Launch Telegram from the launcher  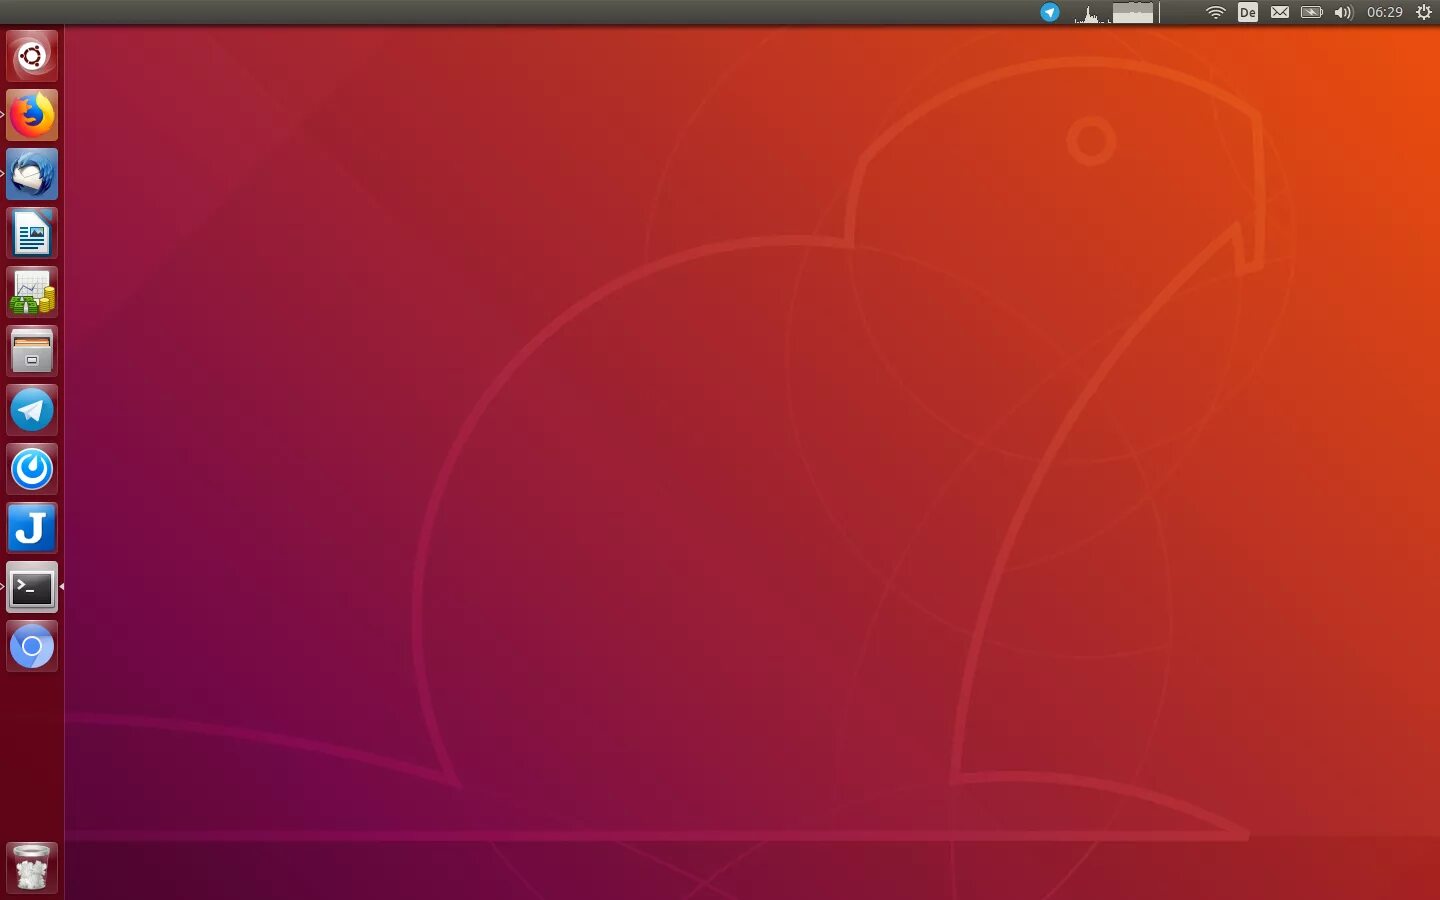click(32, 410)
